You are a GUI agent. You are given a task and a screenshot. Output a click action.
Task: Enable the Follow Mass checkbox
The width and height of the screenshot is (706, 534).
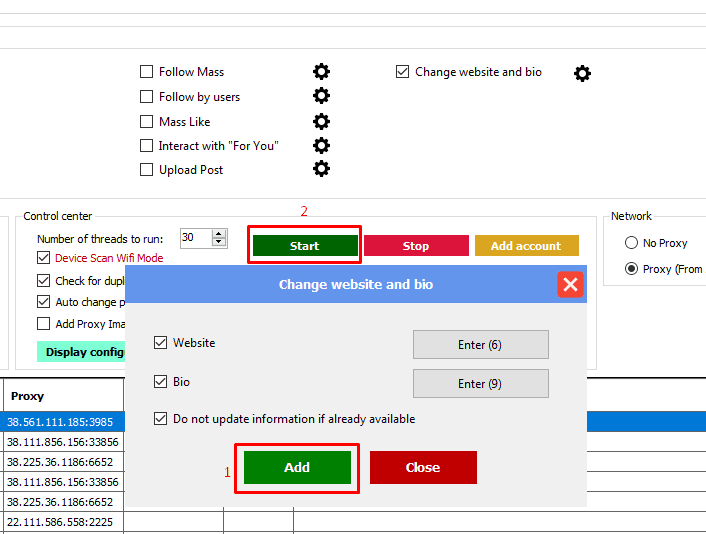147,72
